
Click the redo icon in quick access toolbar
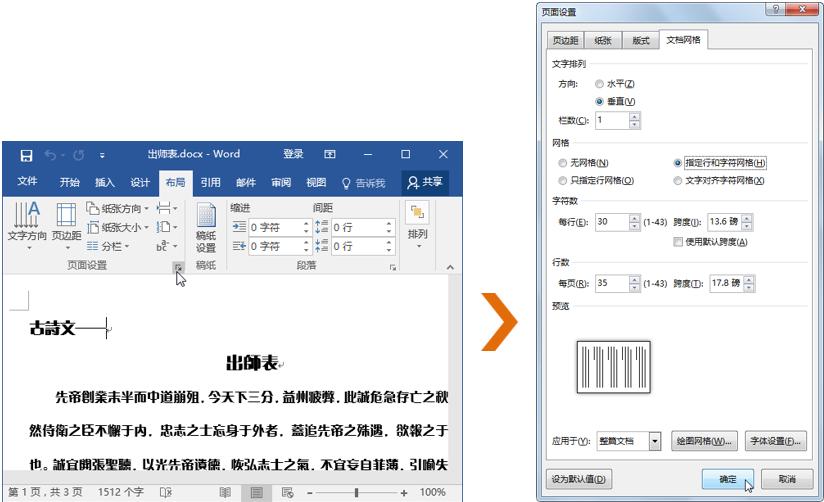click(x=79, y=155)
